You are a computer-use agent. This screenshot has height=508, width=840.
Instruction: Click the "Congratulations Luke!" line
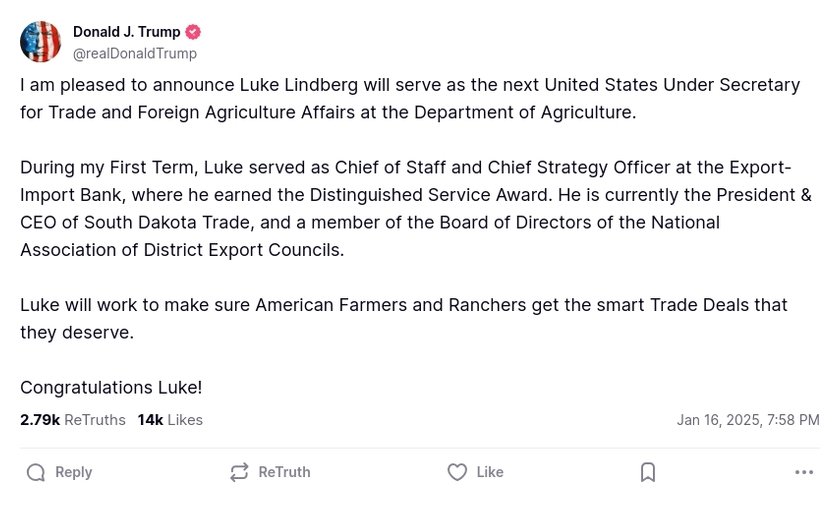coord(111,387)
